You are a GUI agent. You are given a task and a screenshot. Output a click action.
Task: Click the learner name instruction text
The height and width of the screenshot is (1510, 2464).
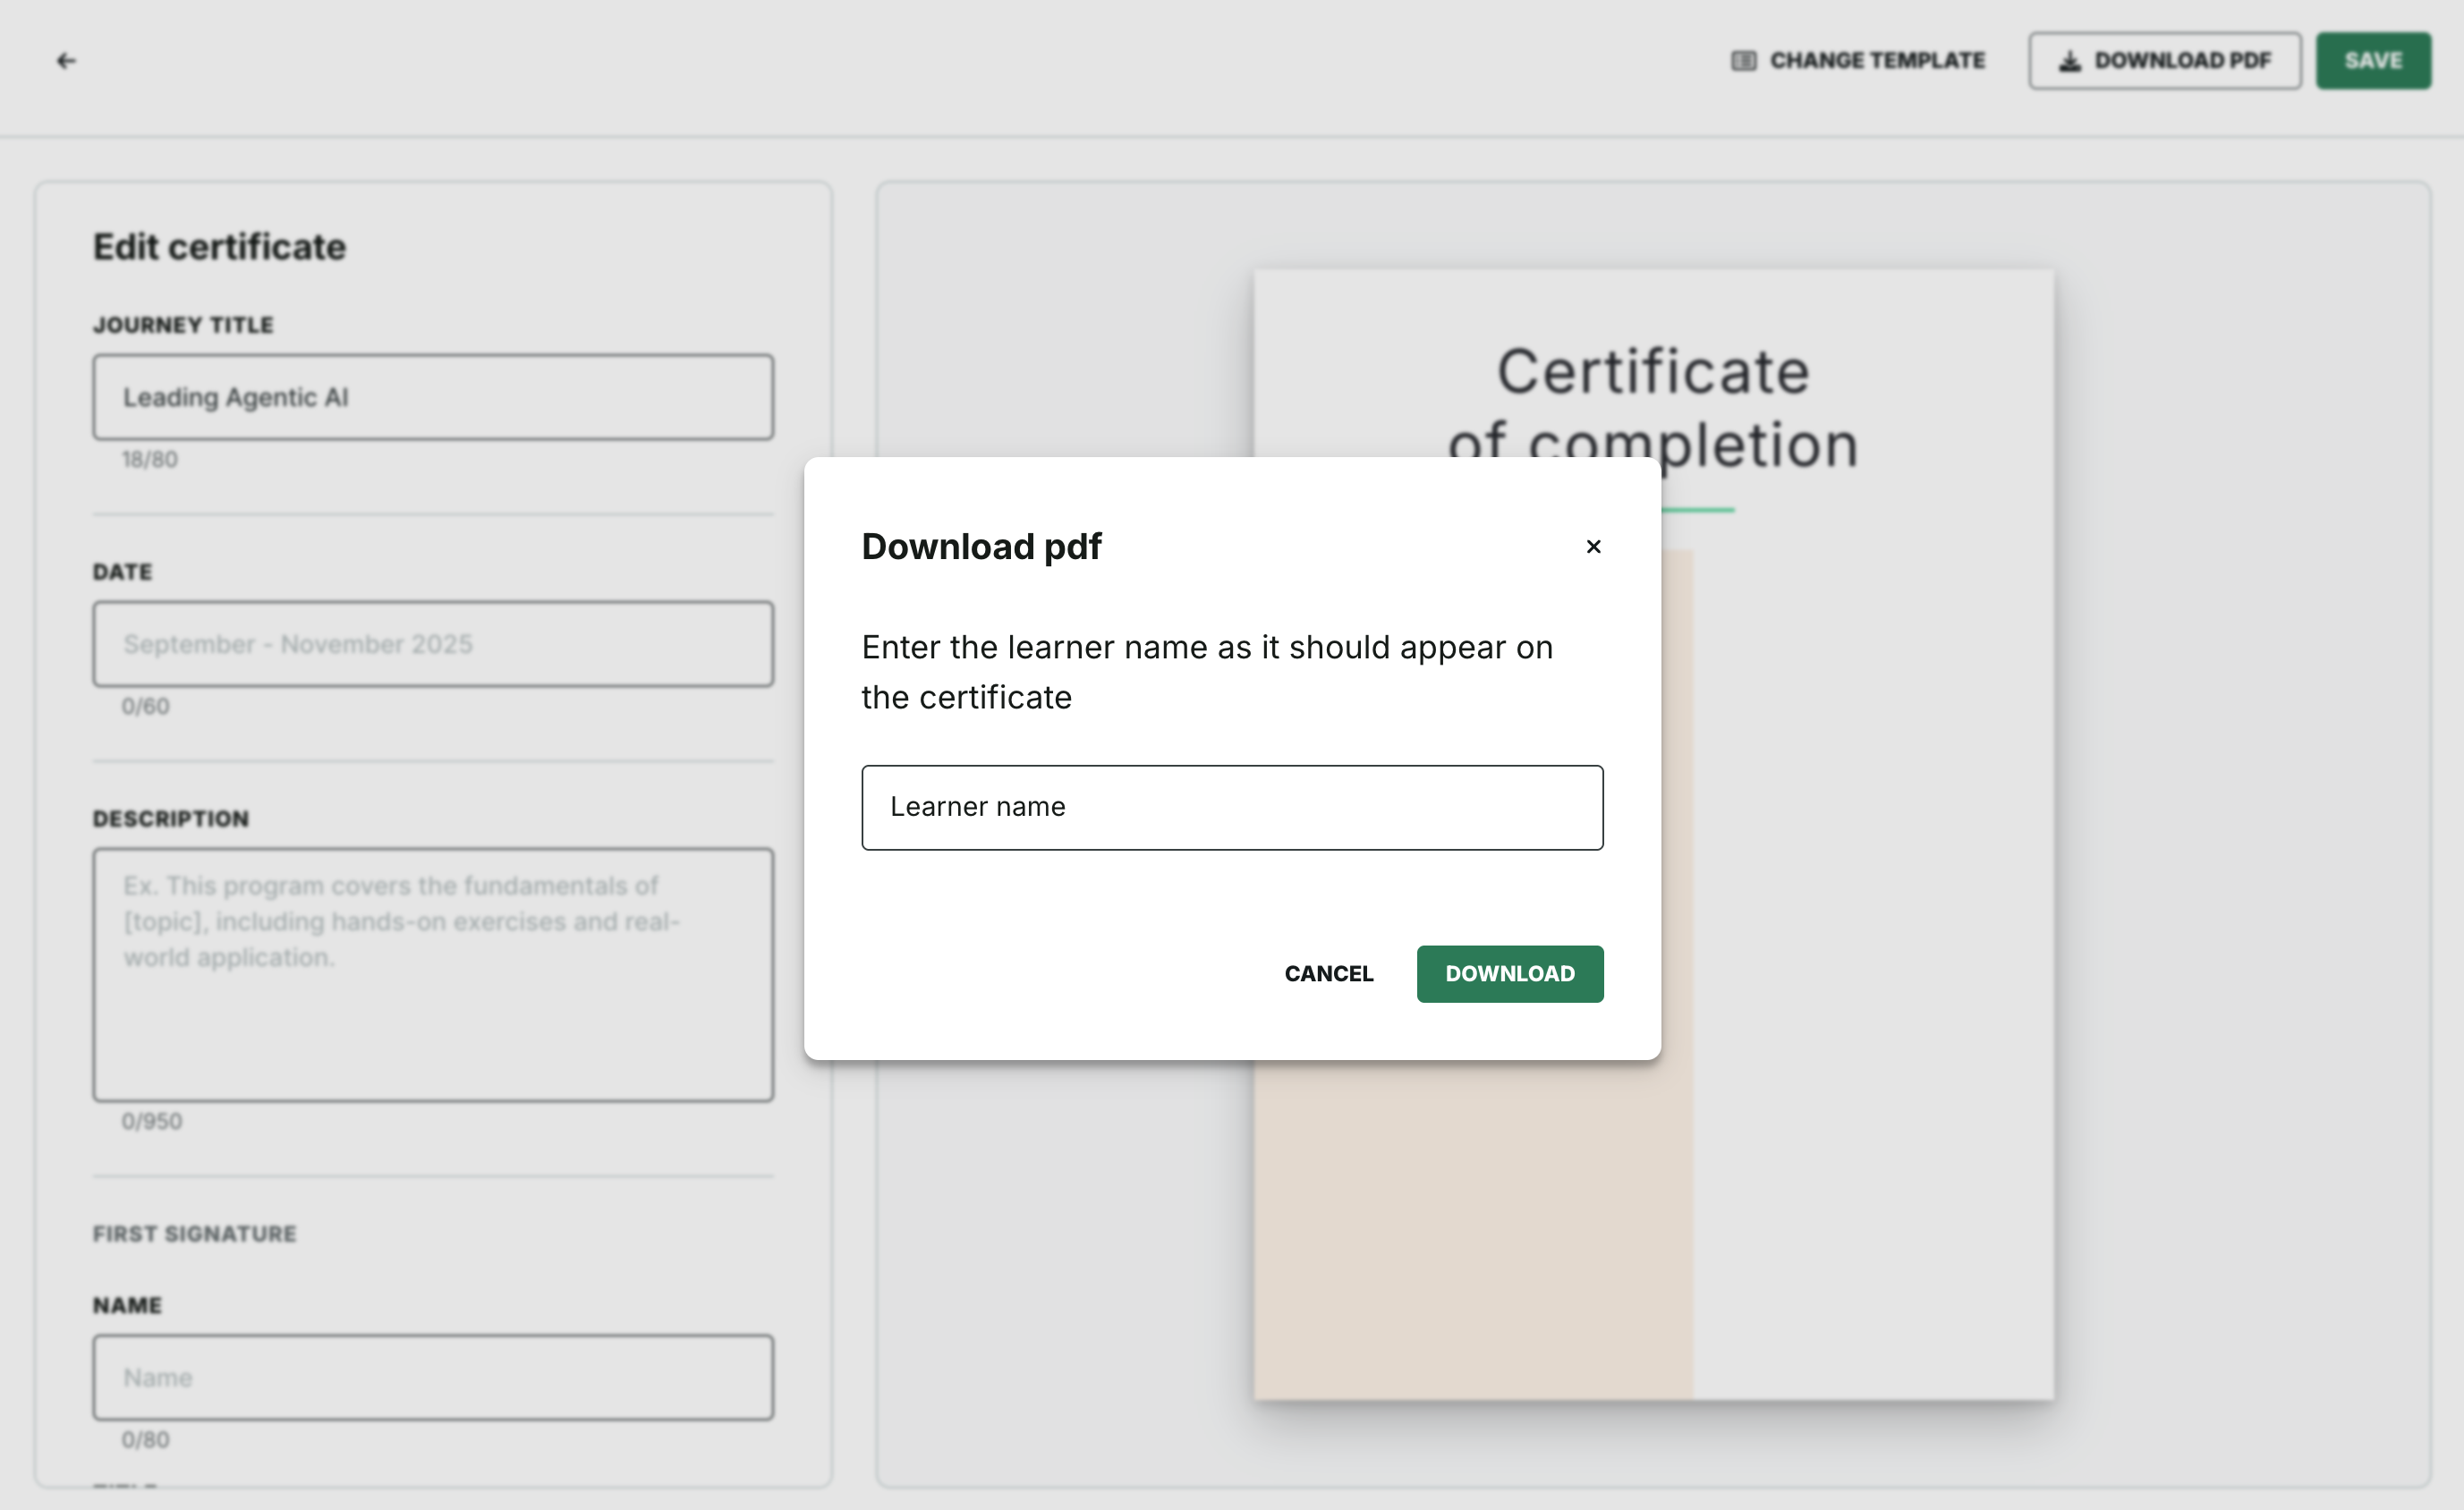coord(1207,672)
